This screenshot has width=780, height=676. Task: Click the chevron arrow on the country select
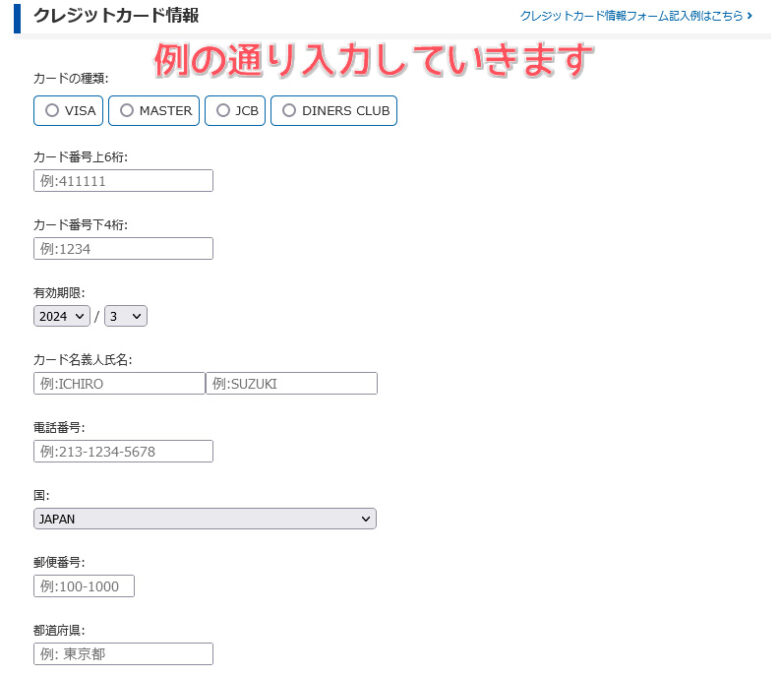(x=366, y=519)
